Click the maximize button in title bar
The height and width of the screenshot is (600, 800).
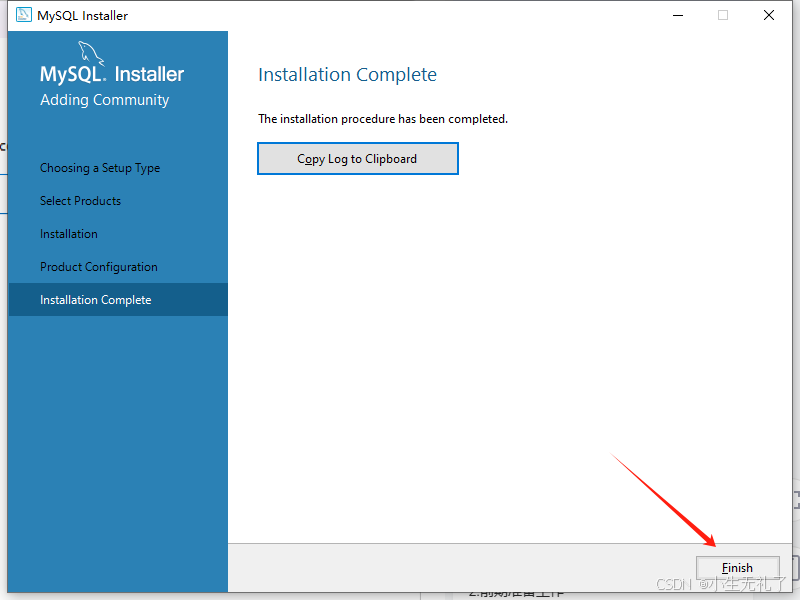[723, 15]
